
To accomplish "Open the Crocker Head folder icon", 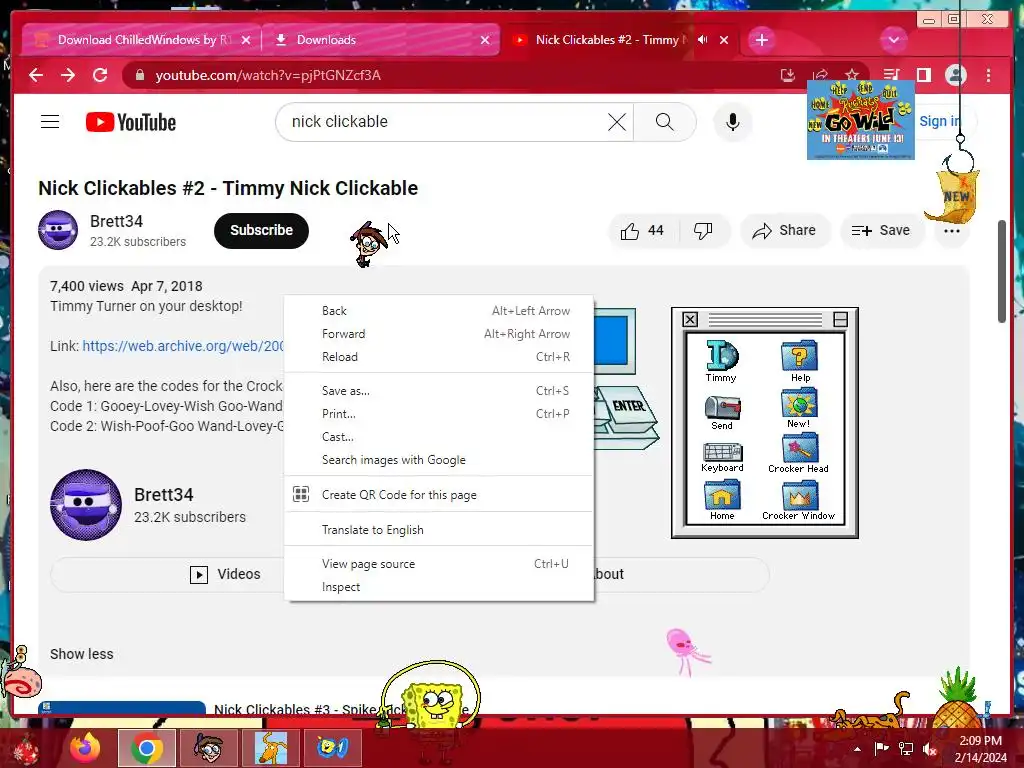I will 798,453.
